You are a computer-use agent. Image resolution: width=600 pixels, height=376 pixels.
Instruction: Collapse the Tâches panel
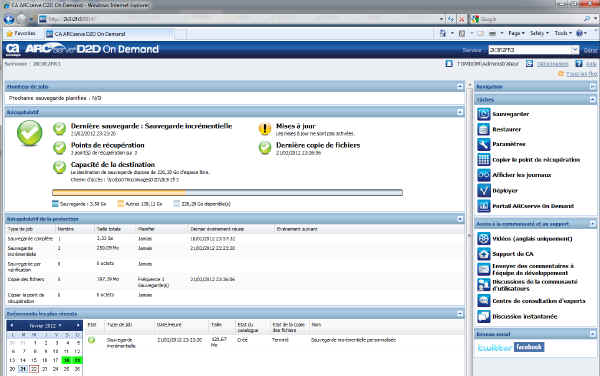click(592, 99)
